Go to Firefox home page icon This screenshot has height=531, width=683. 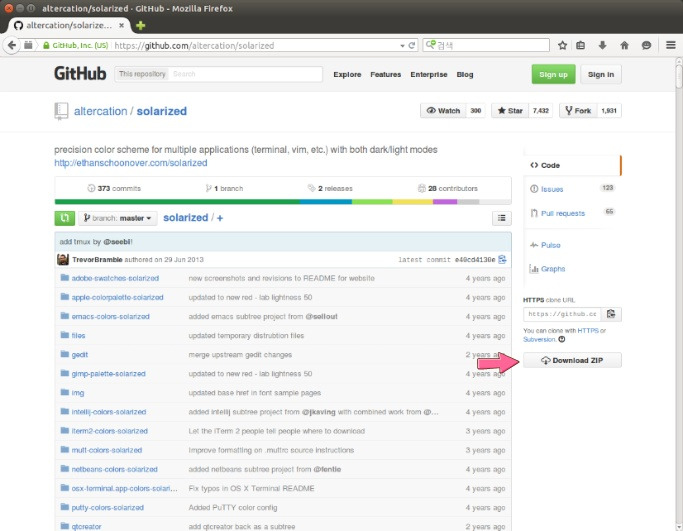[x=624, y=45]
